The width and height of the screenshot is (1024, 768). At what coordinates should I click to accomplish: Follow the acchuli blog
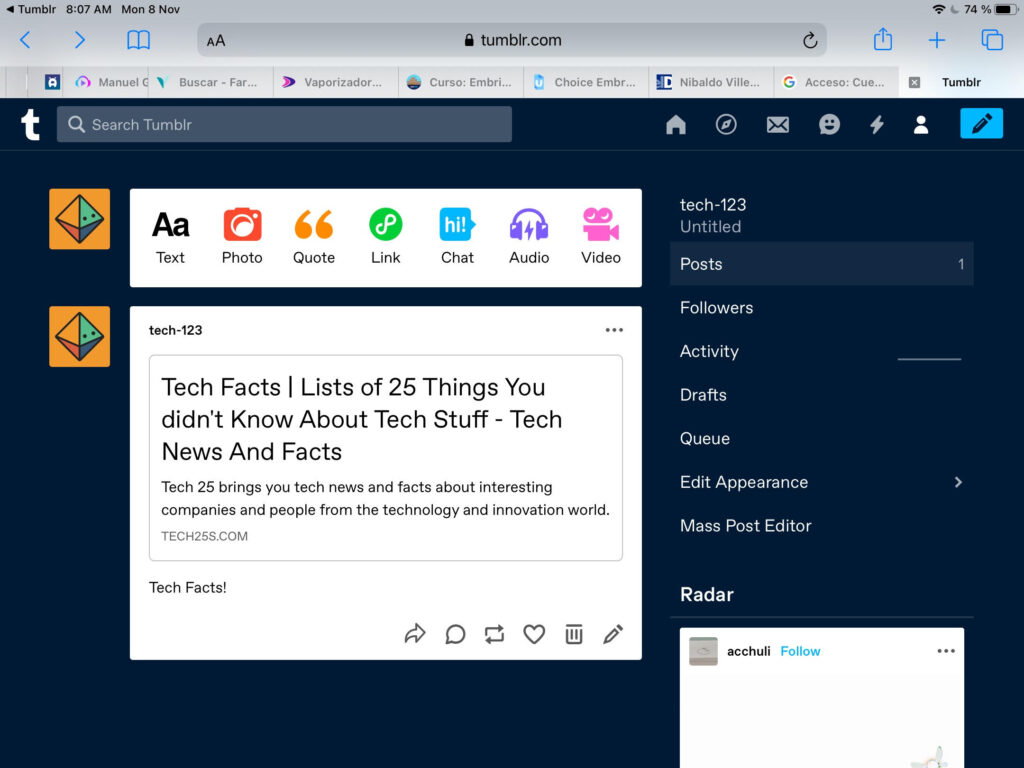tap(800, 651)
